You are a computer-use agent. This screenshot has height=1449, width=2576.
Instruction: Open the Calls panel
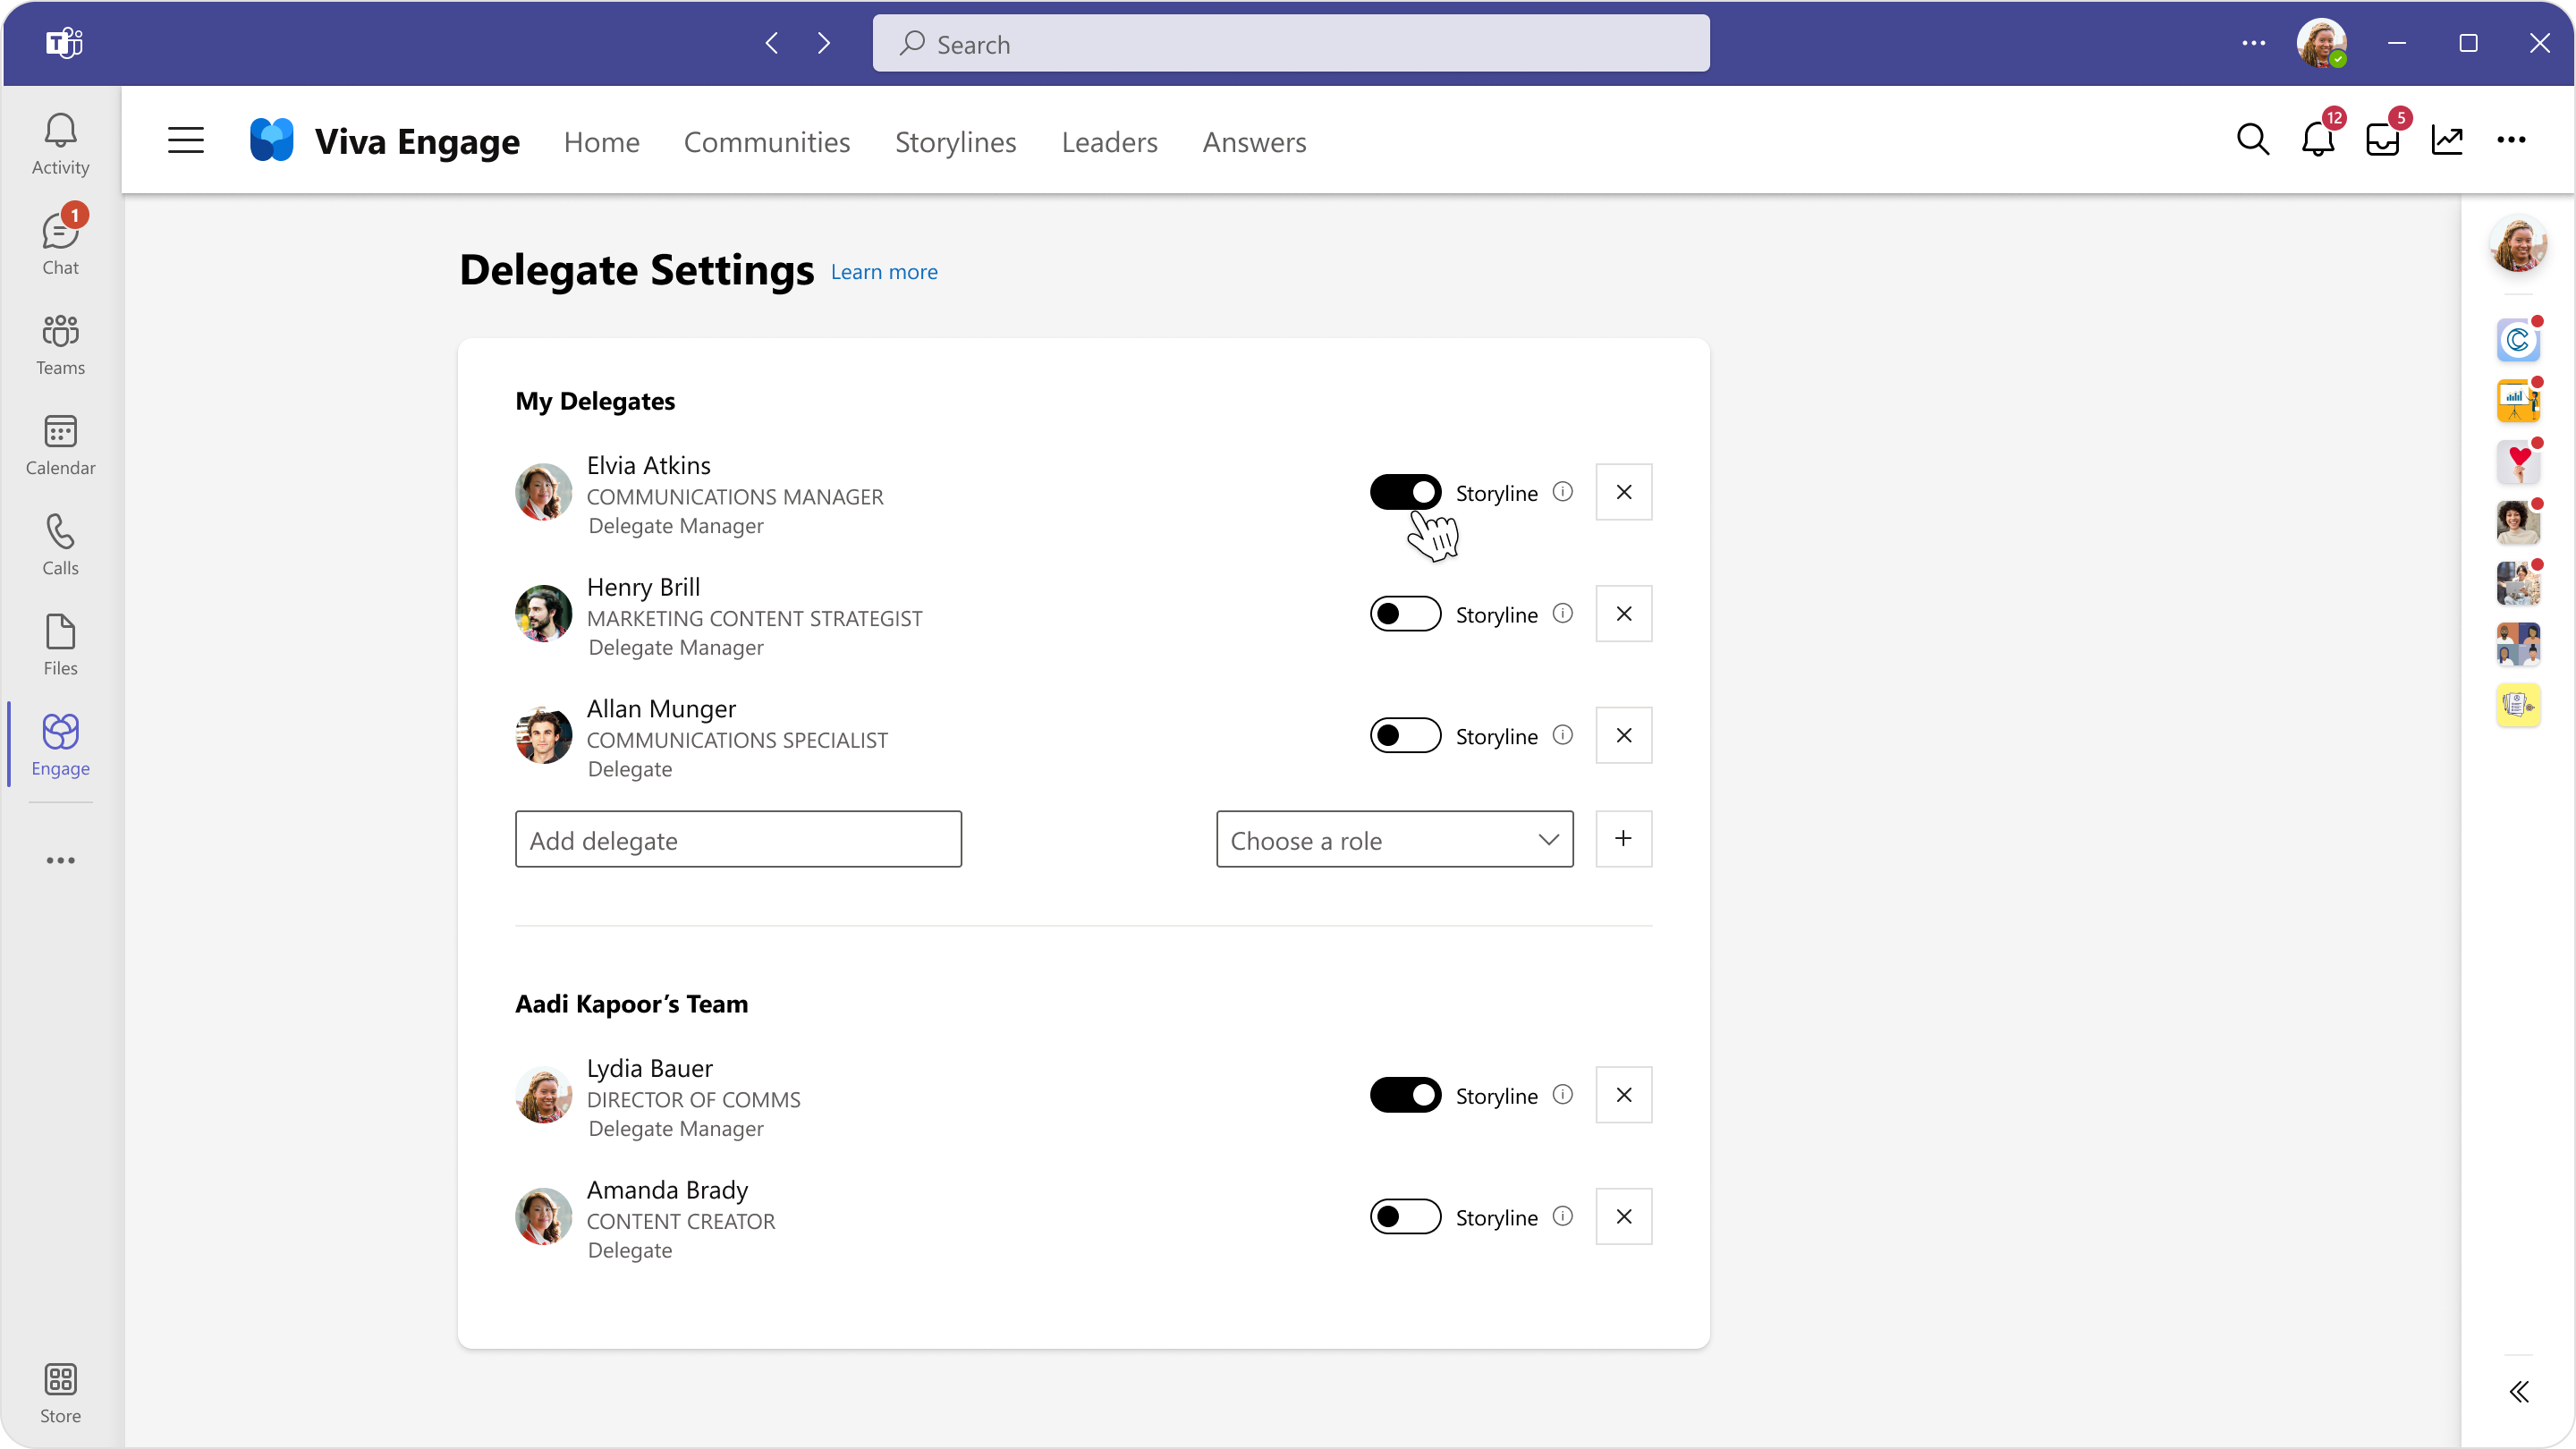click(60, 545)
